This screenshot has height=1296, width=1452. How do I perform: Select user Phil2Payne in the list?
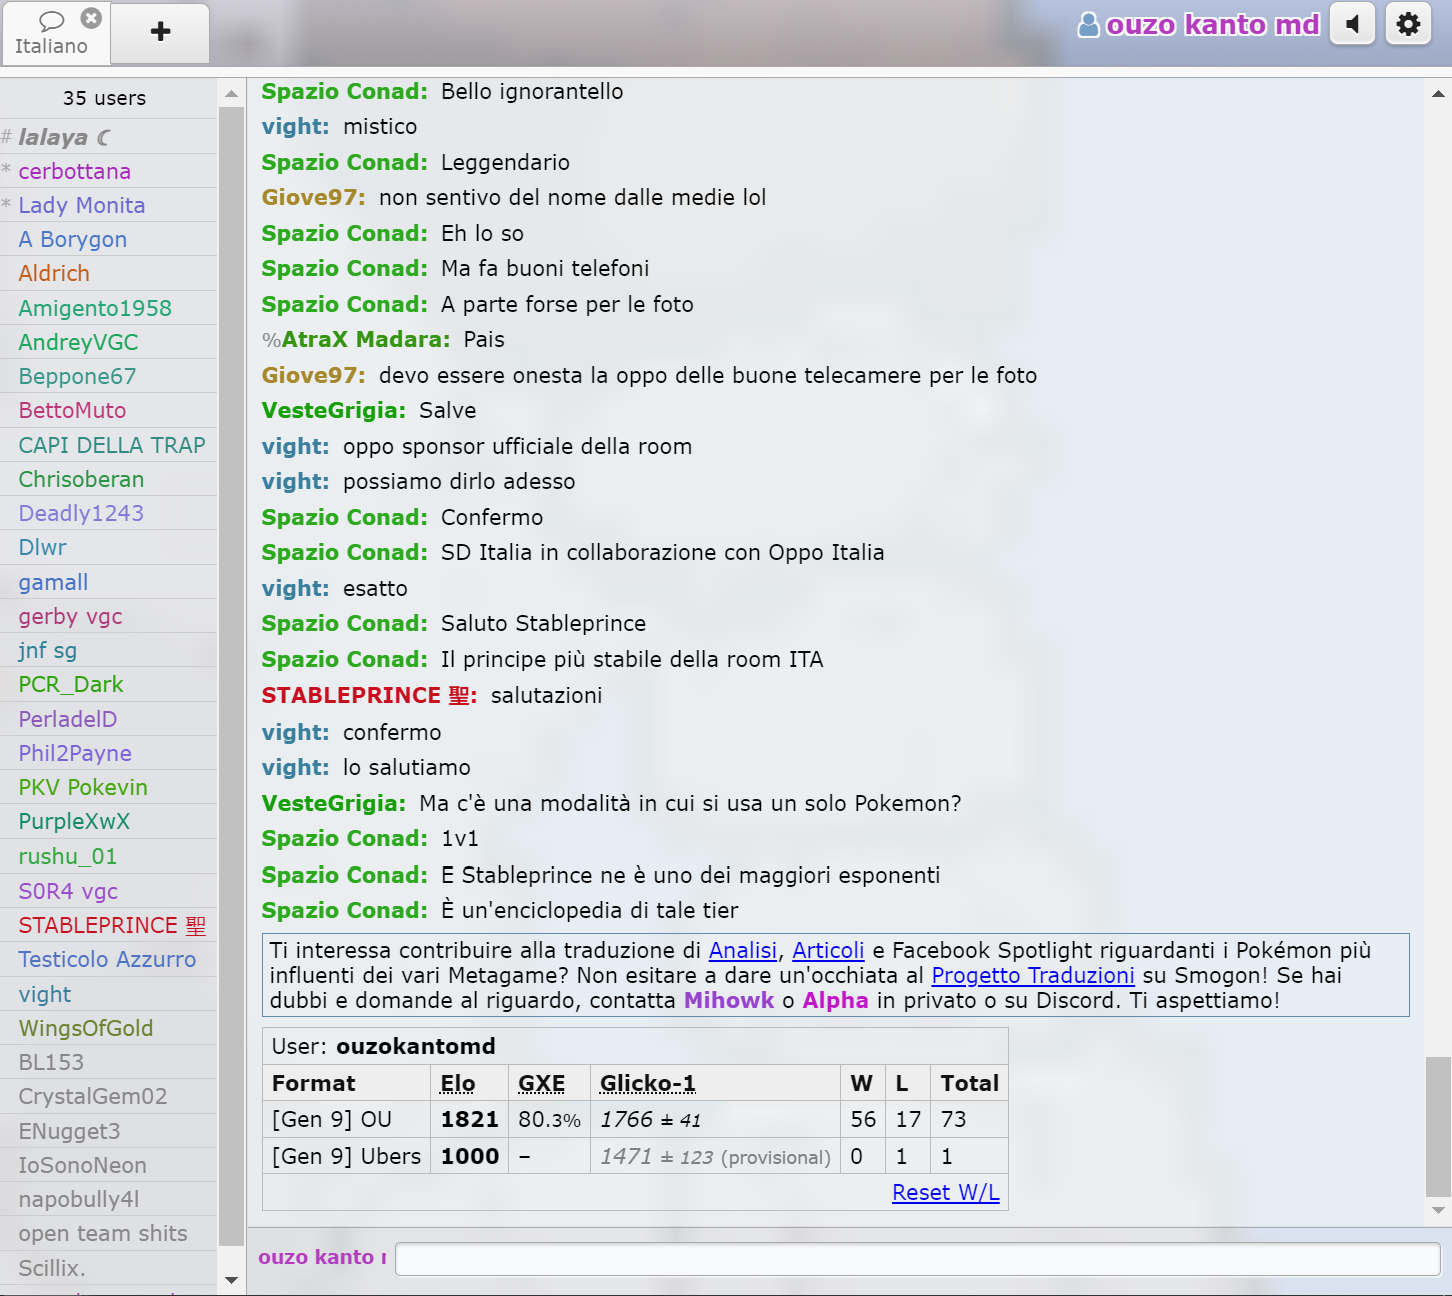(x=108, y=753)
